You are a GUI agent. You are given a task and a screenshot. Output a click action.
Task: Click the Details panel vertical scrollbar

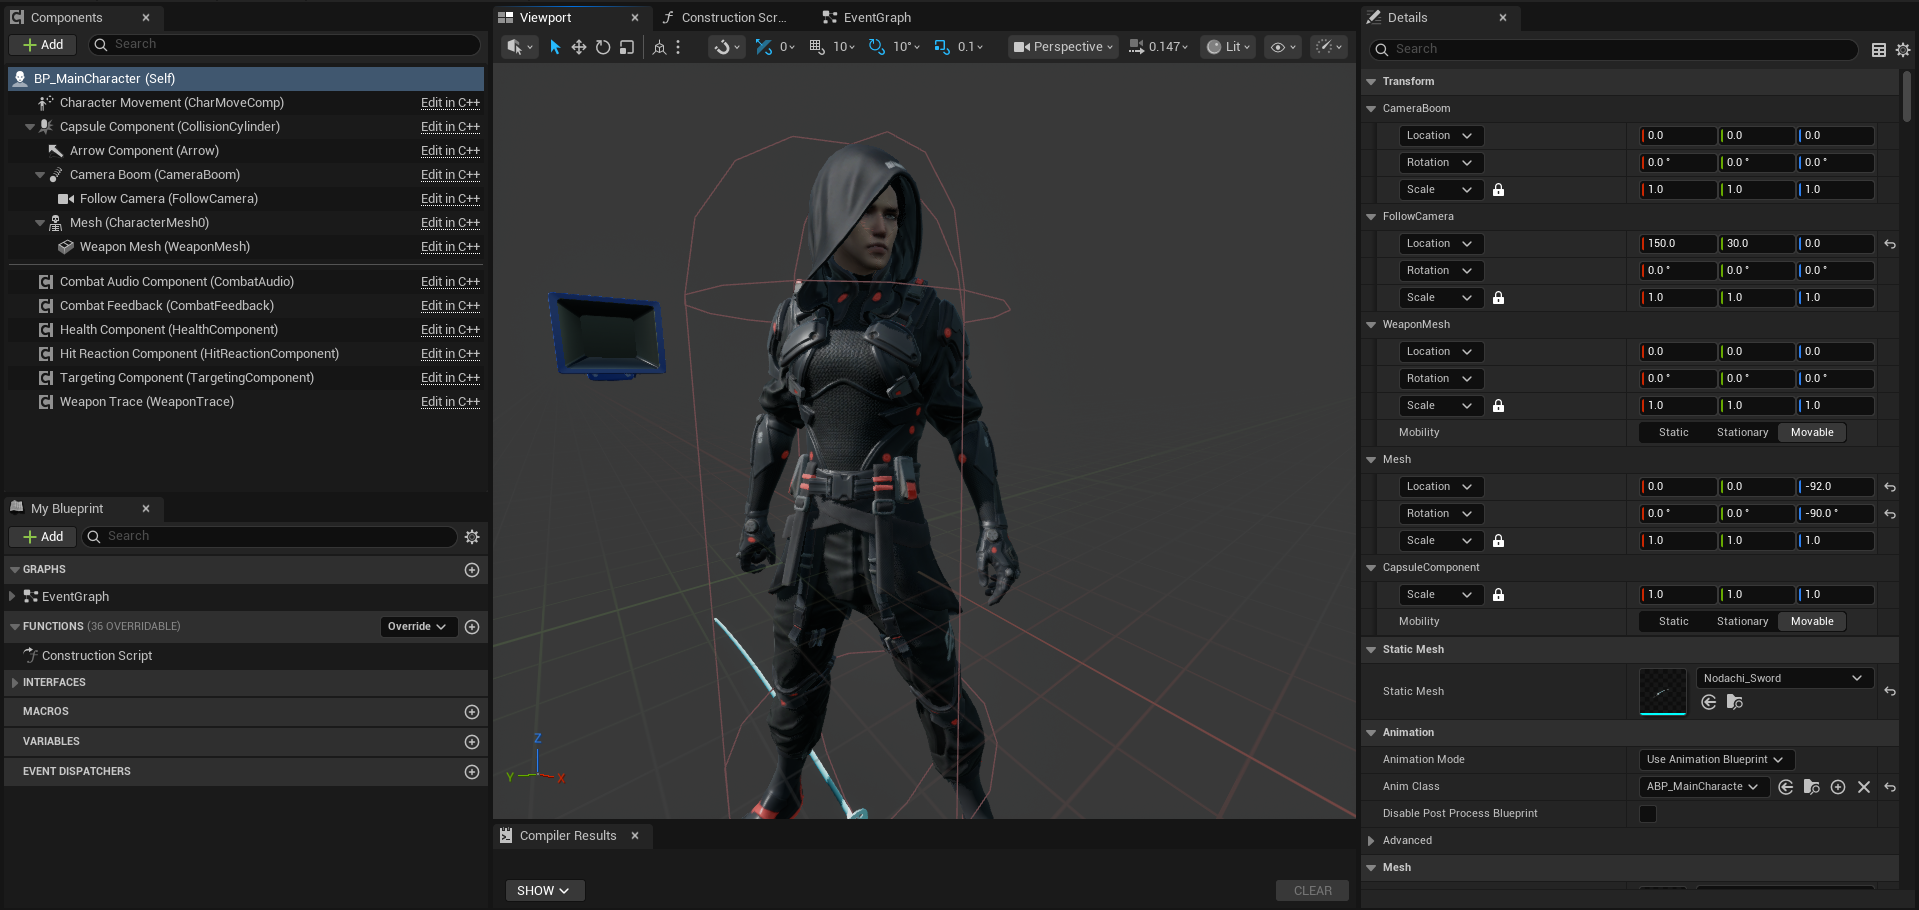click(x=1907, y=96)
